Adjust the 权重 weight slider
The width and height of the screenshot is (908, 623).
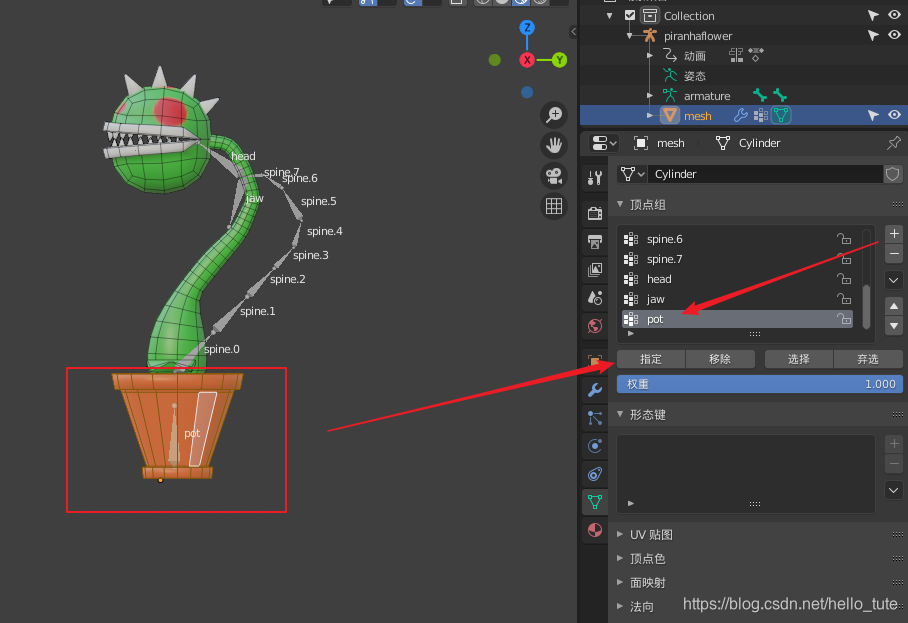coord(760,384)
